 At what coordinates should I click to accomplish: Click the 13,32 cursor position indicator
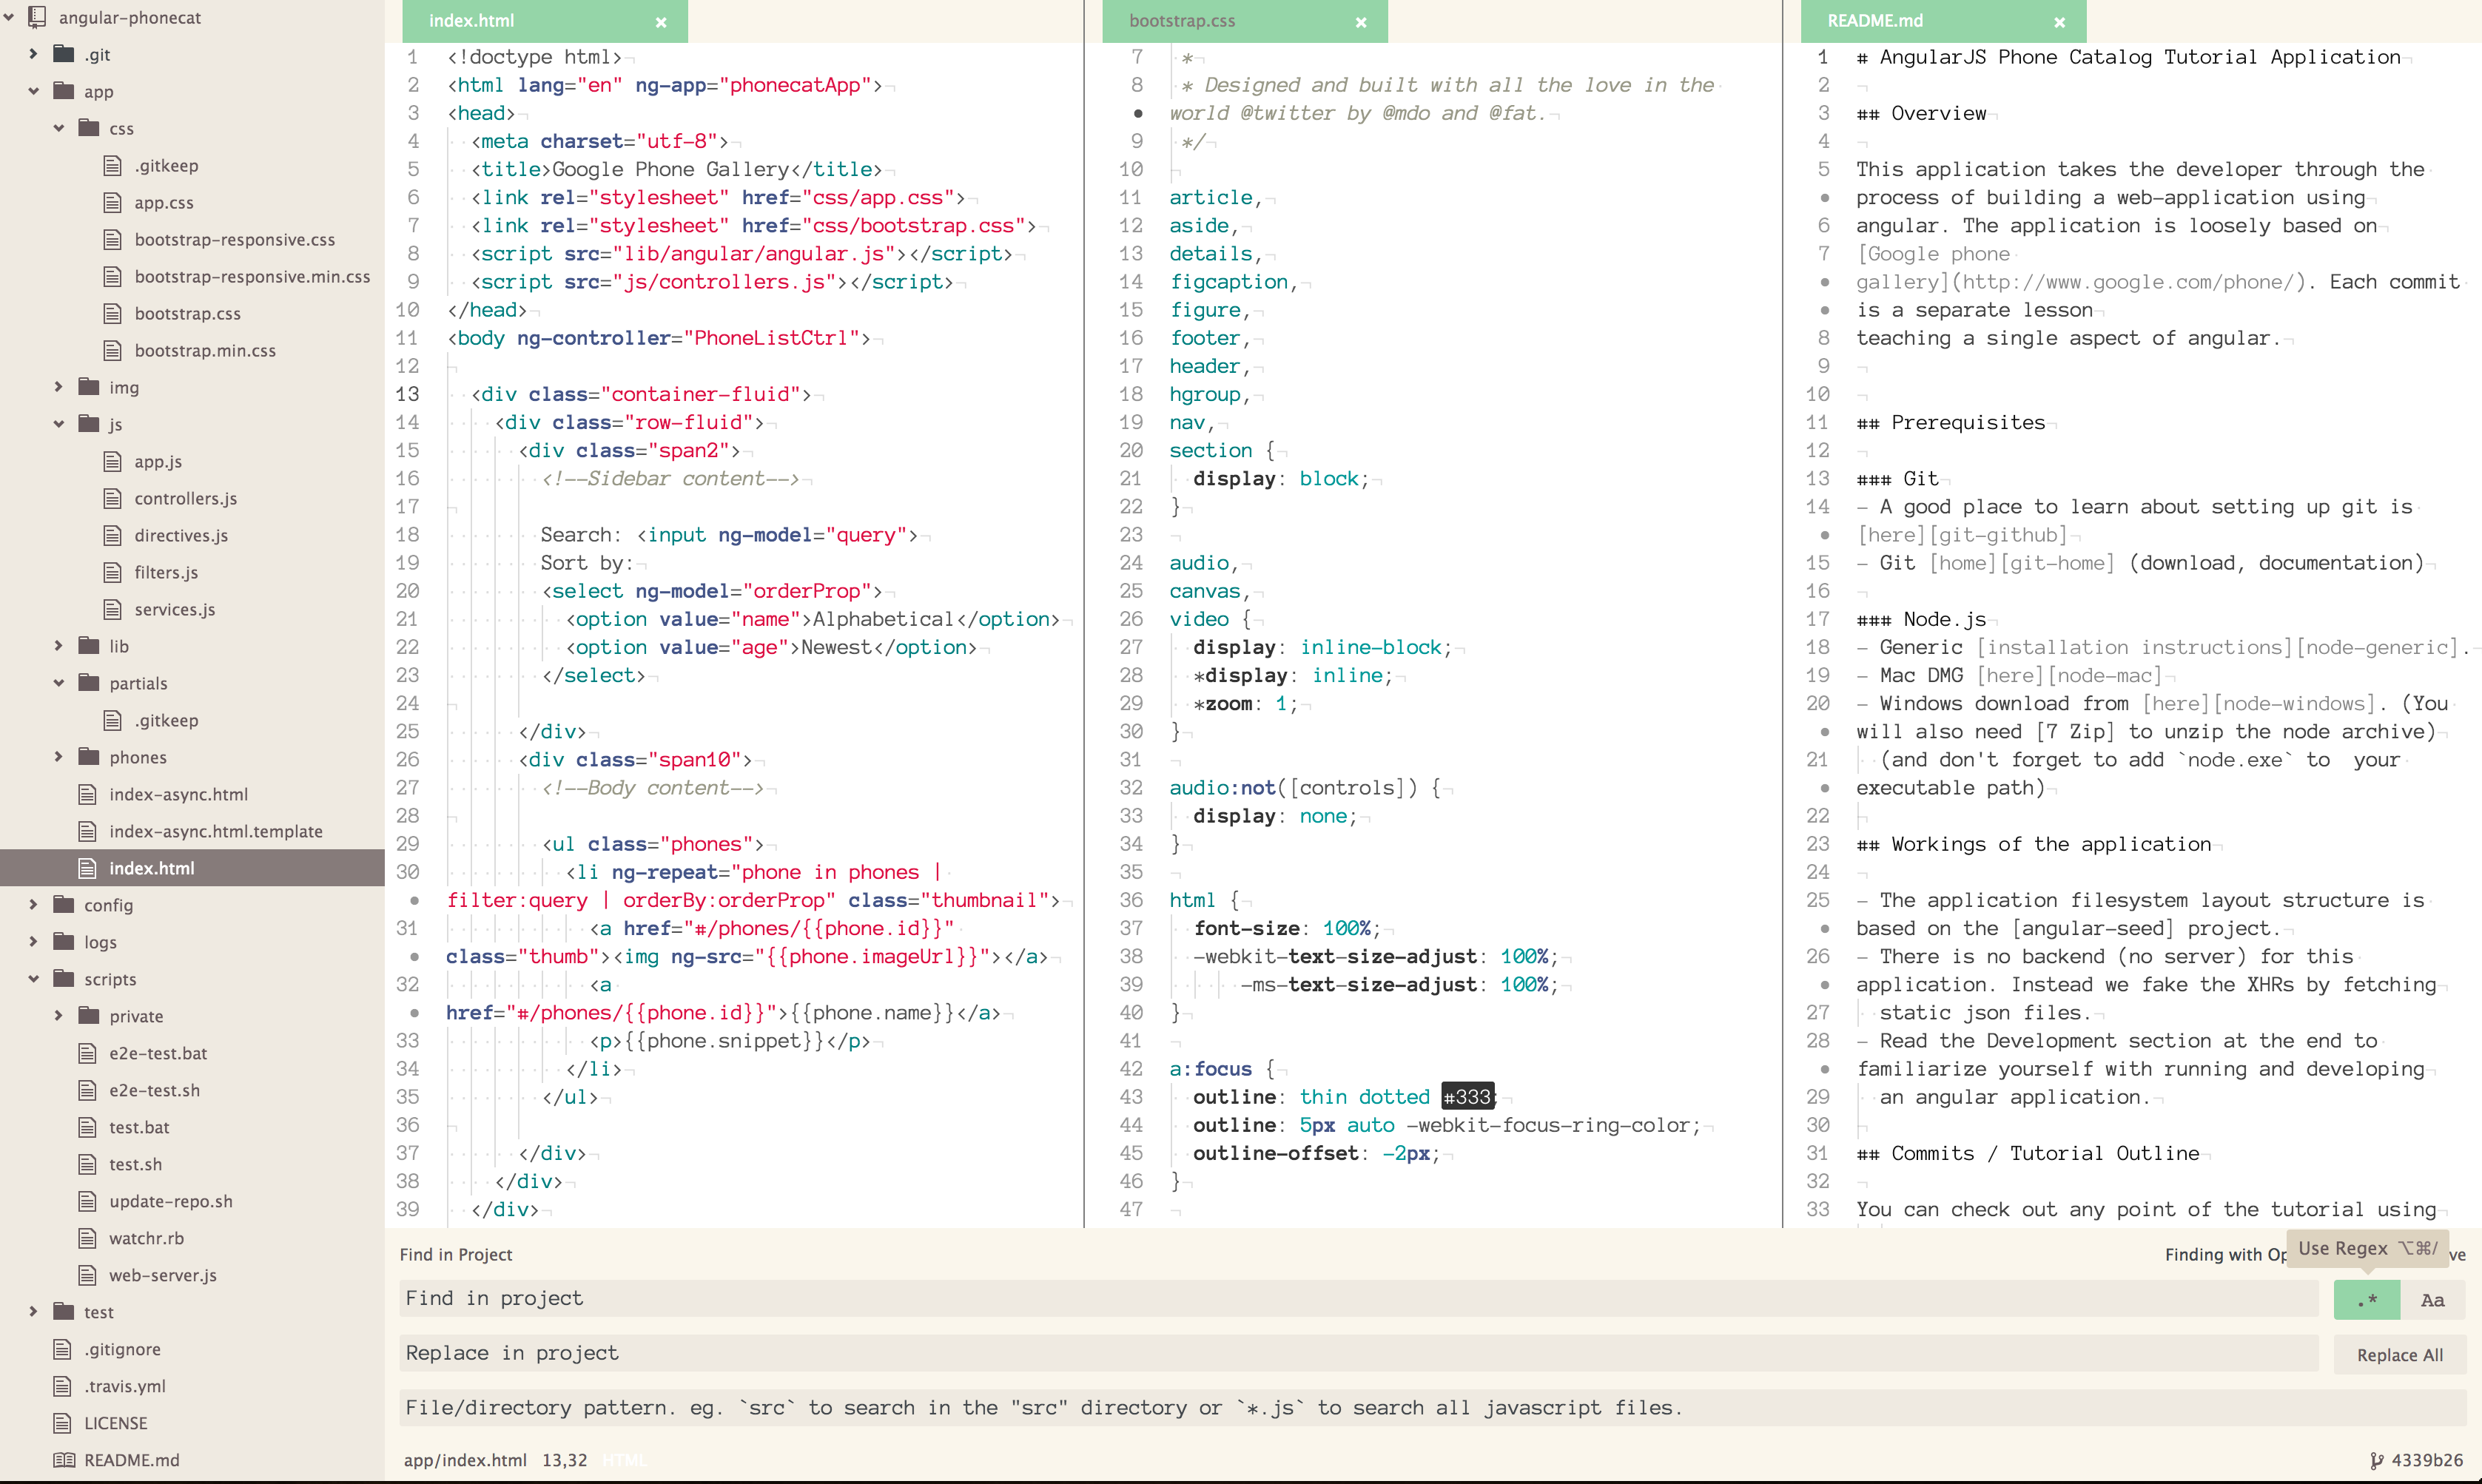pos(565,1460)
